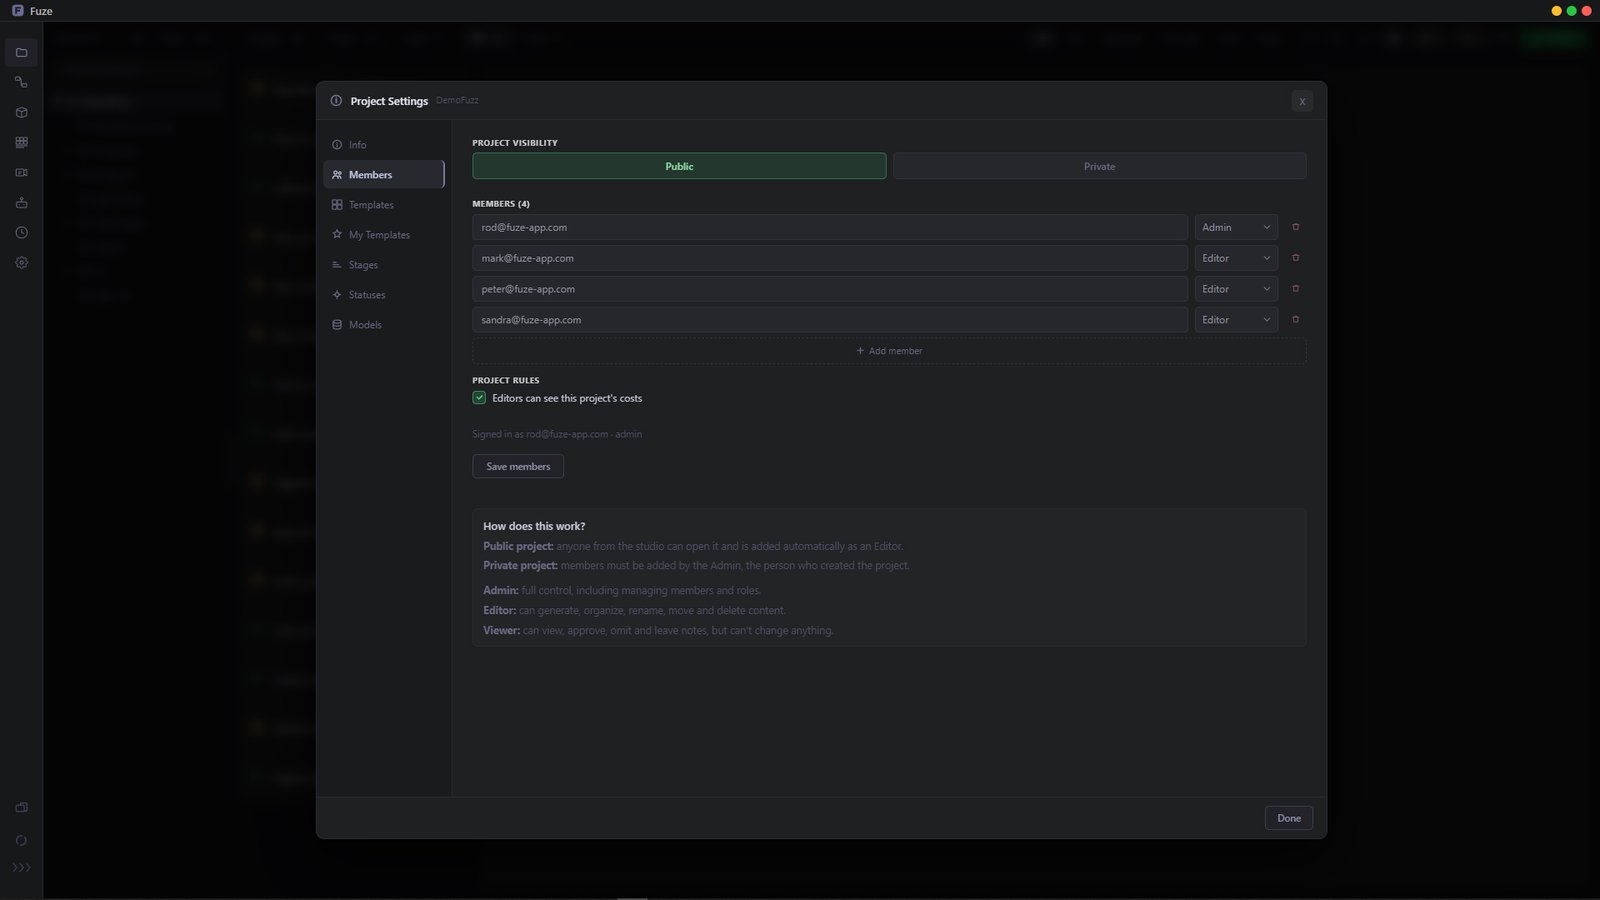Expand sidebar with triple chevron icon

(x=21, y=867)
